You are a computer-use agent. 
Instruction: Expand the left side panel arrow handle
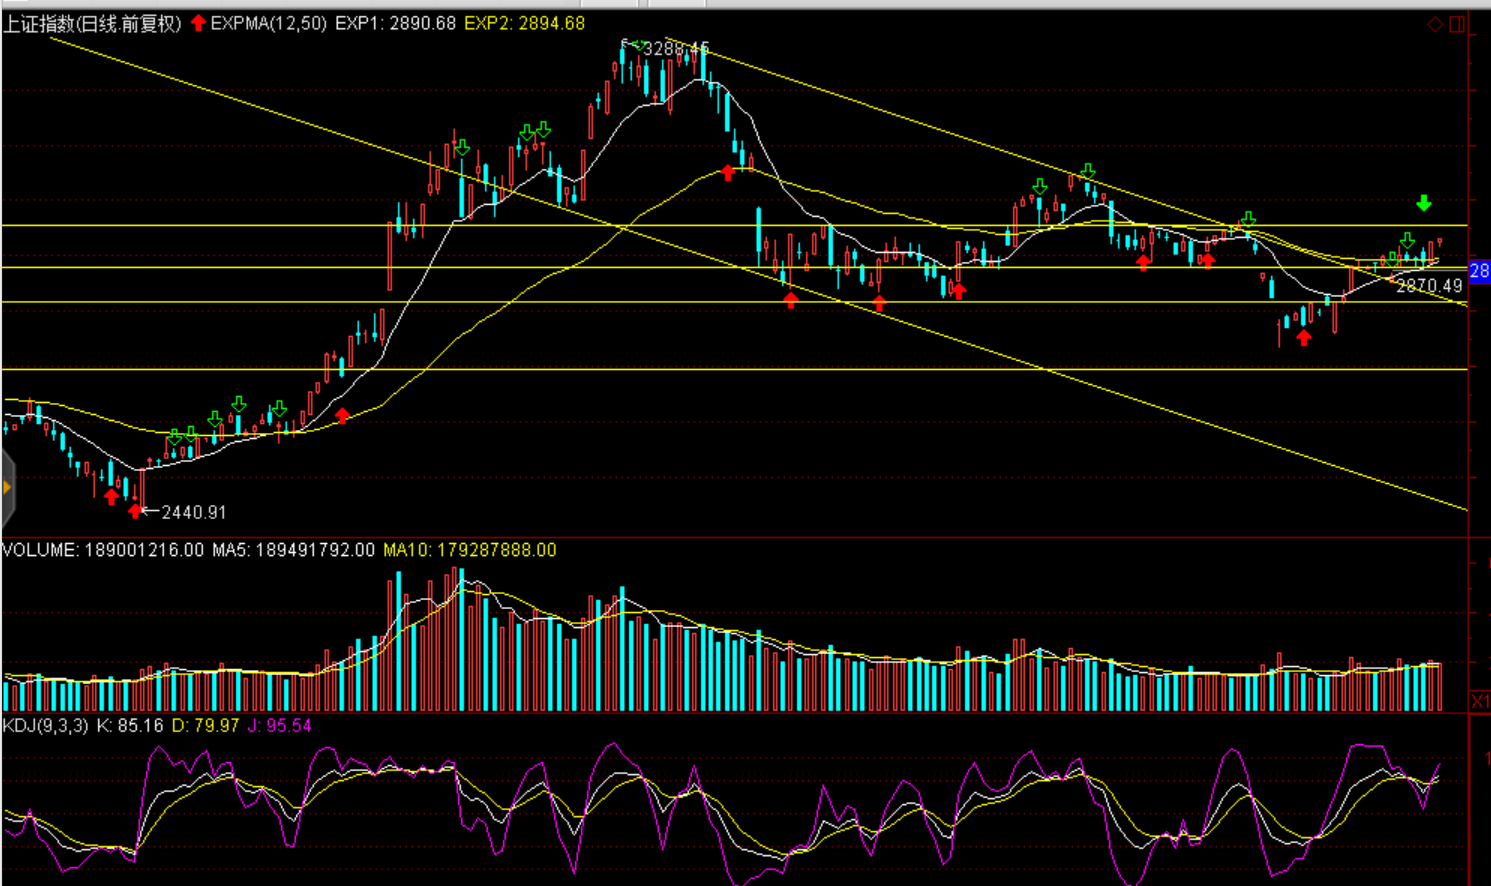tap(7, 488)
